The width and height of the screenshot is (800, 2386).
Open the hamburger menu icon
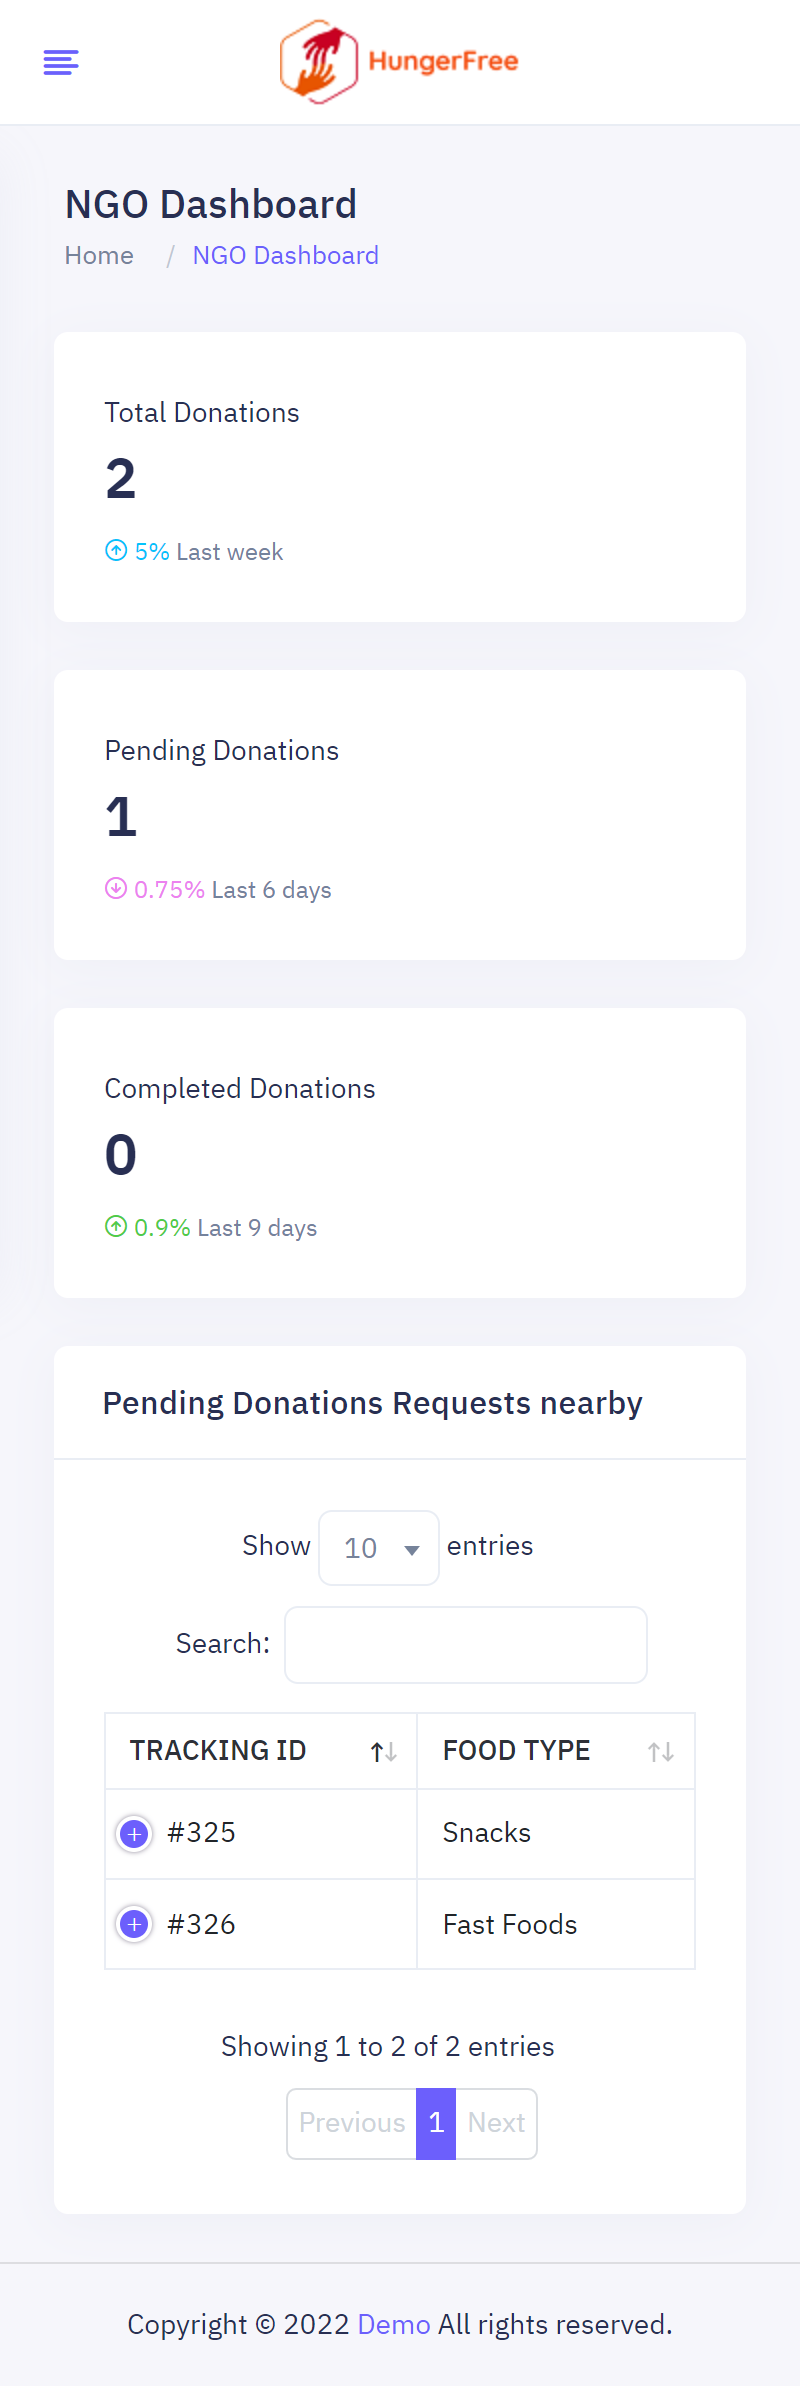tap(61, 62)
